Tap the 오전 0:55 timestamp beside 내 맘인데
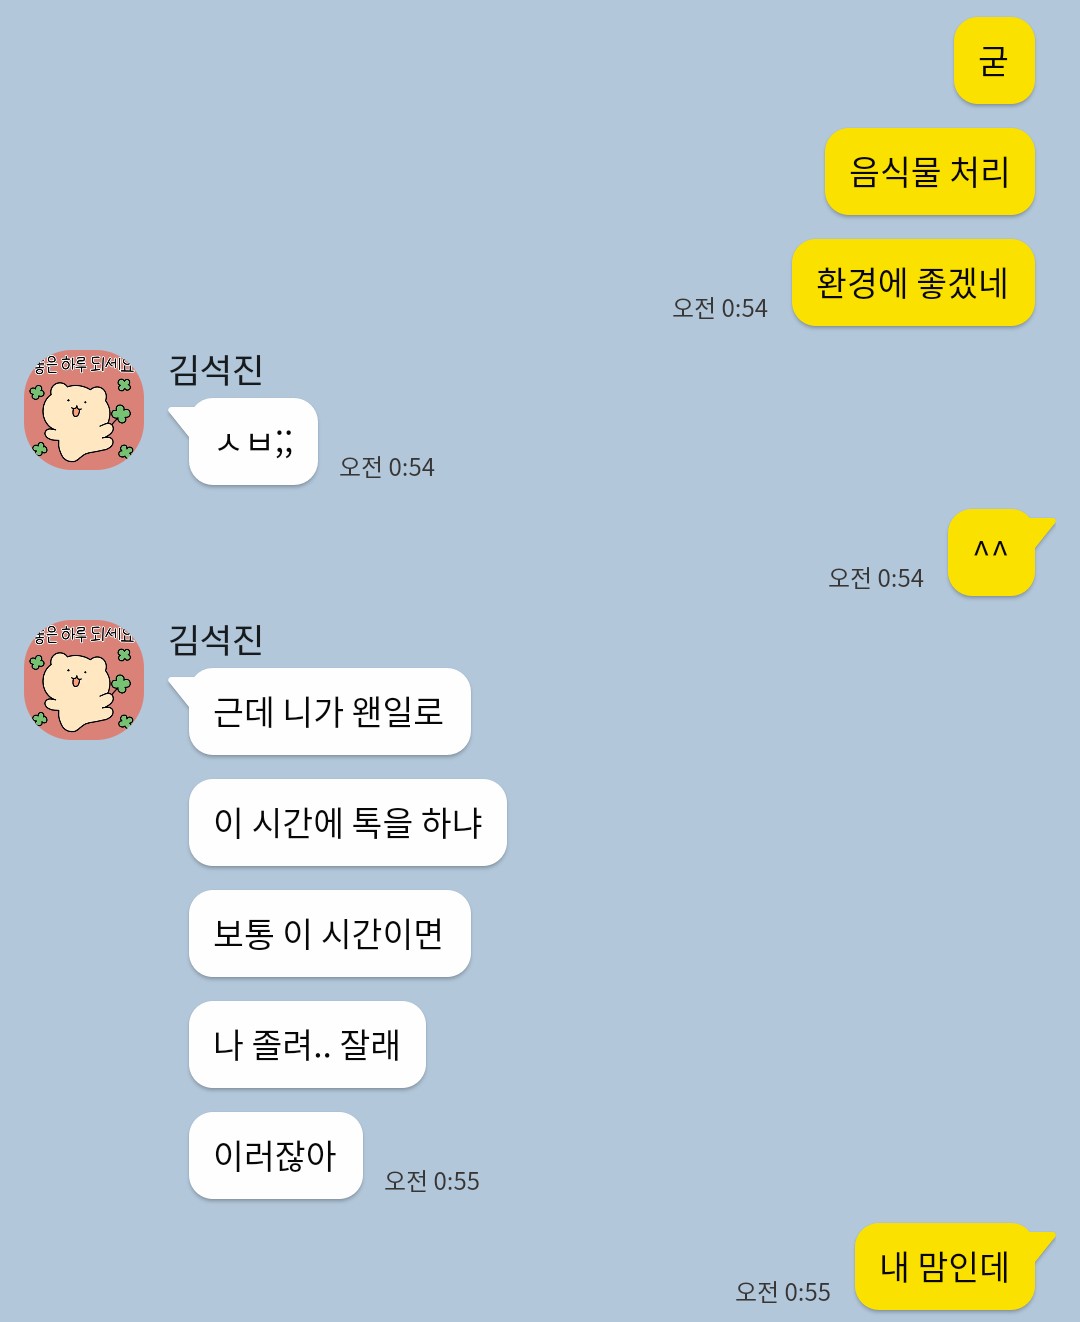 coord(783,1292)
